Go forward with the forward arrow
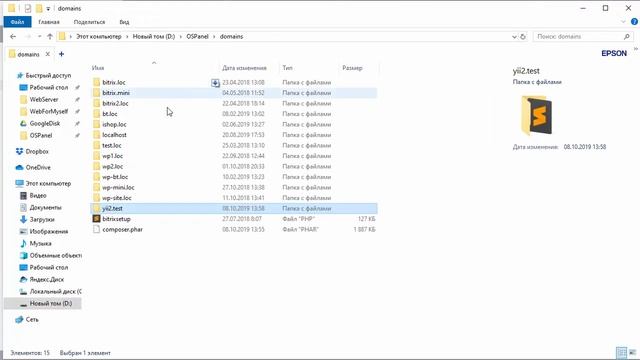 click(x=28, y=37)
